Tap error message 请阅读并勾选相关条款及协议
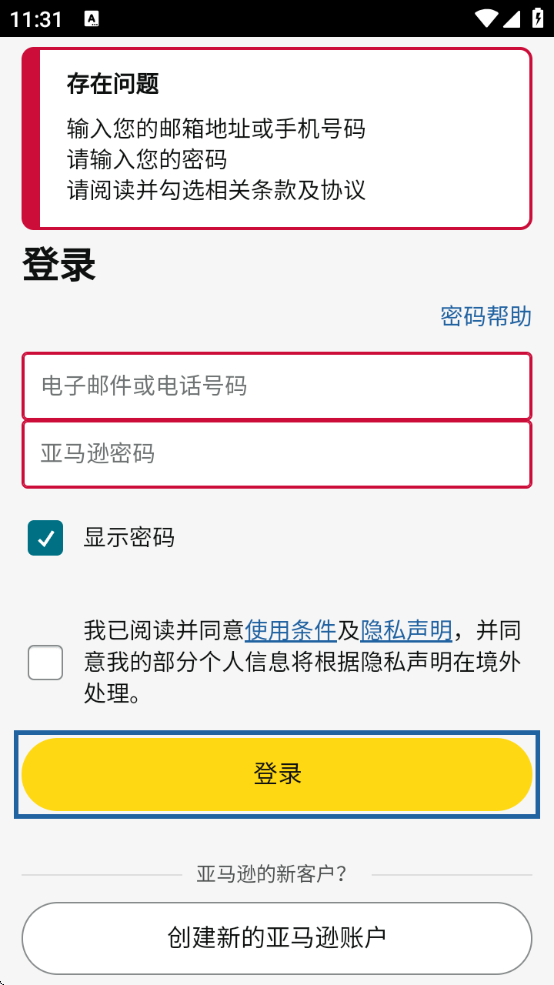Viewport: 554px width, 985px height. point(216,189)
